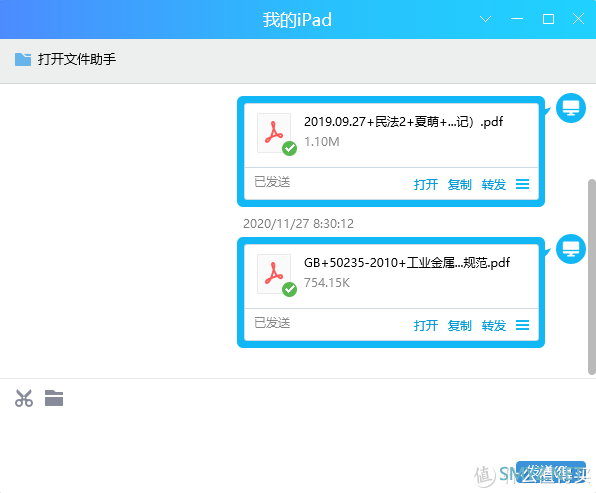Open the title bar dropdown arrow menu
The height and width of the screenshot is (493, 596).
485,19
